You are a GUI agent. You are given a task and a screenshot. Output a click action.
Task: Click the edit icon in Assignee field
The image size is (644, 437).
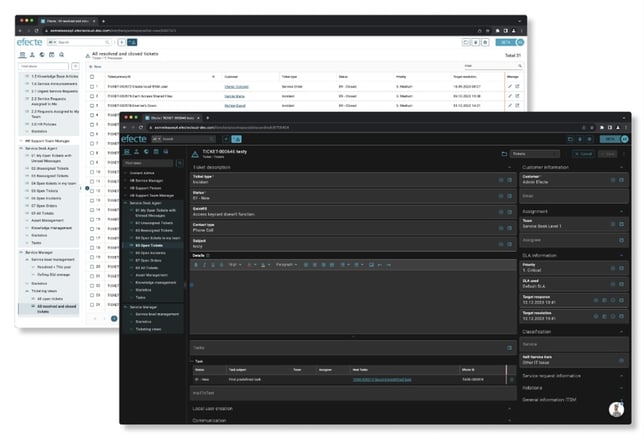621,240
